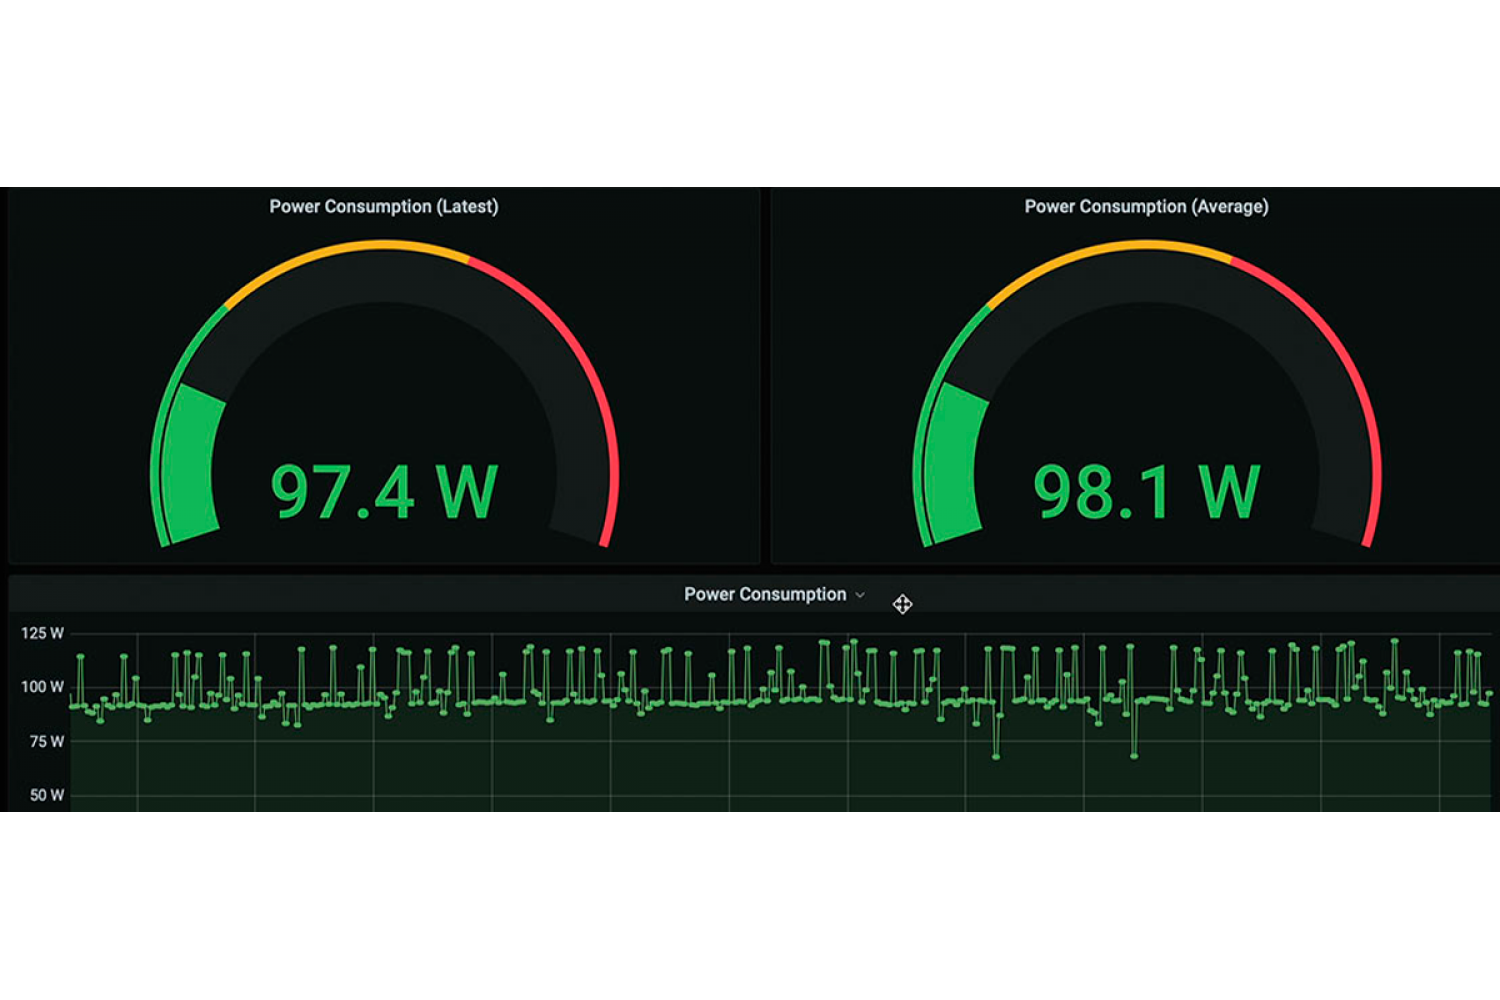Select the 98.1 W gauge value

click(x=1146, y=492)
